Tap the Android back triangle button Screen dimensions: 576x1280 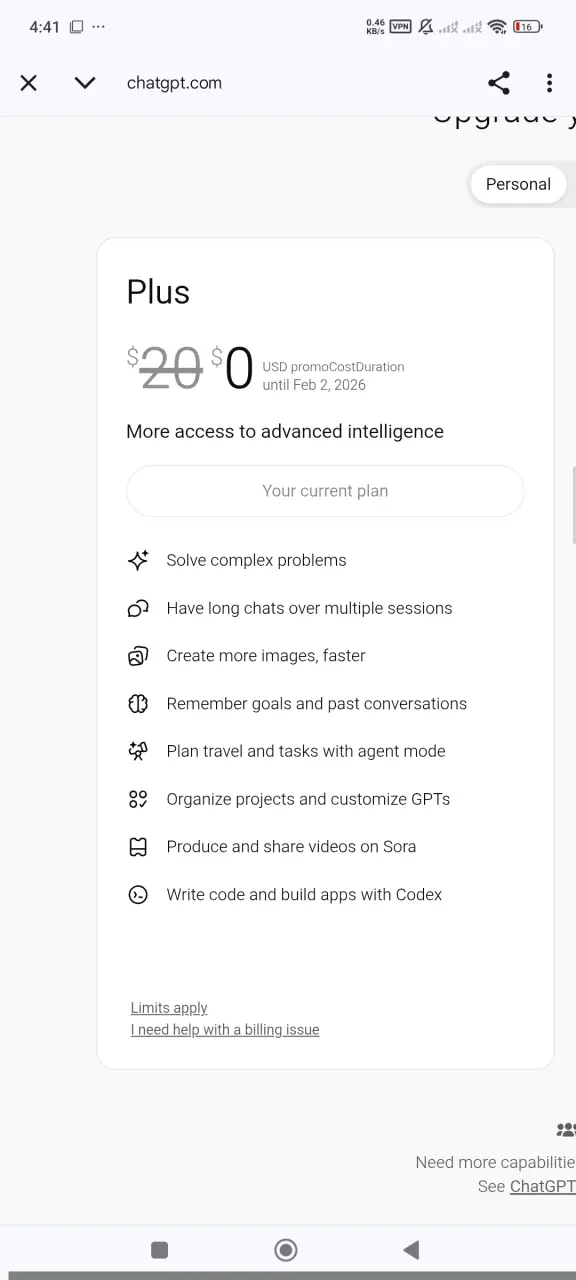click(x=411, y=1249)
